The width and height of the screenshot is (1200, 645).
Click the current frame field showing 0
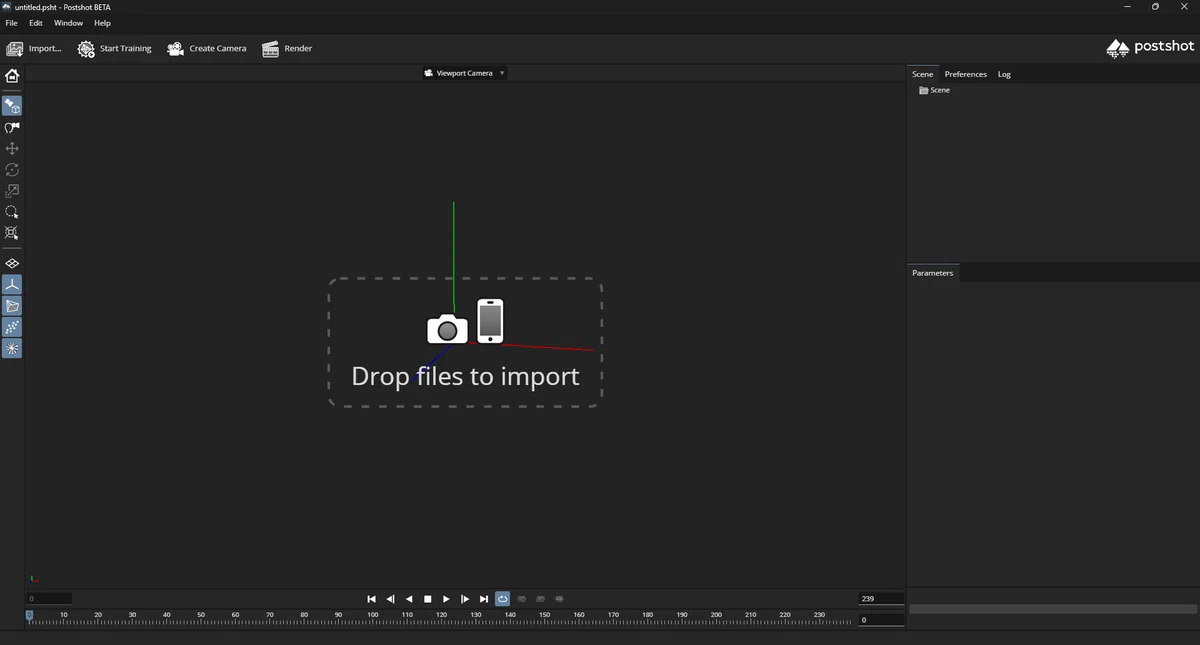coord(881,620)
